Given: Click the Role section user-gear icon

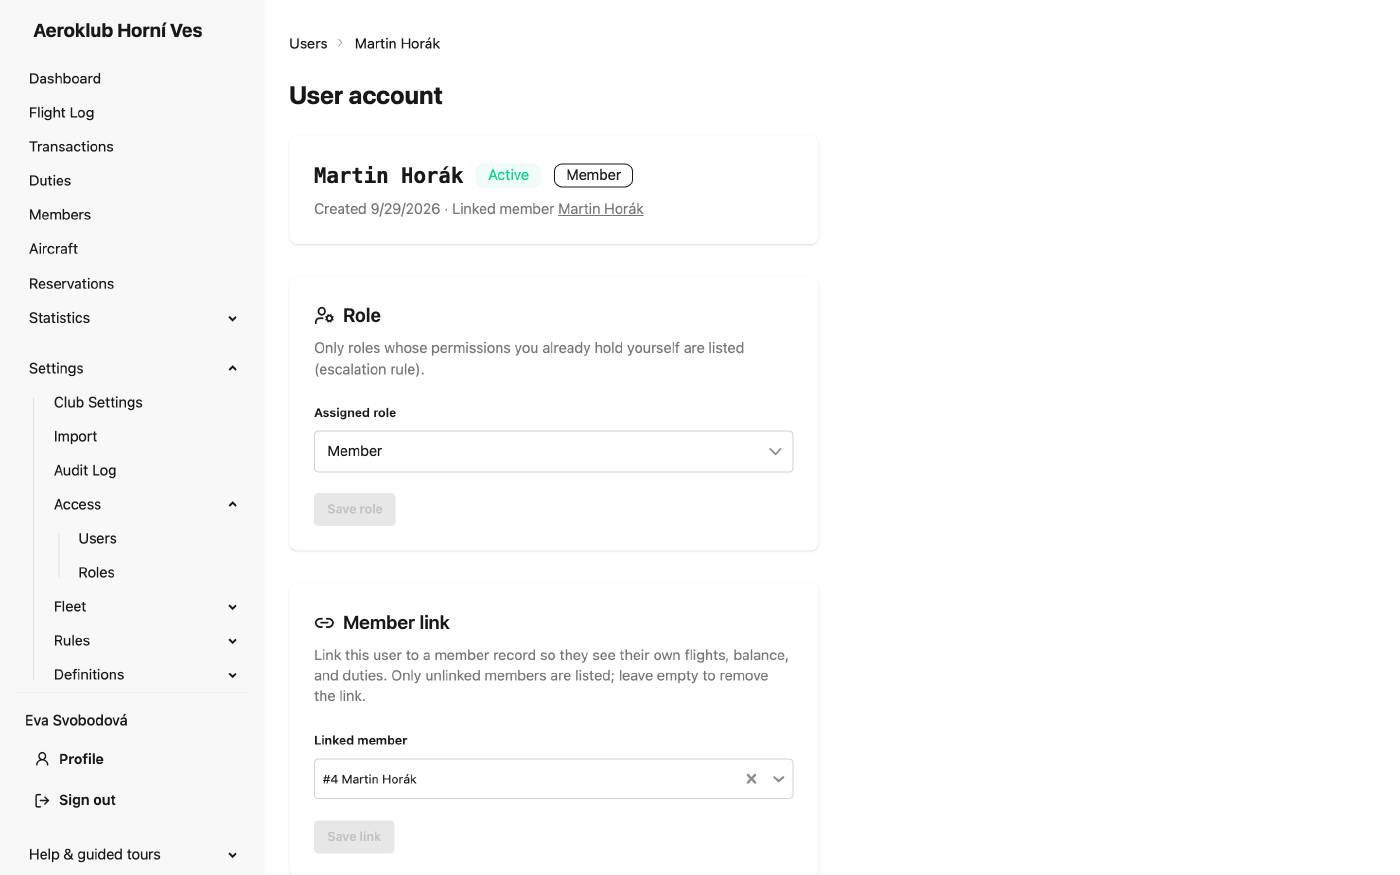Looking at the screenshot, I should [324, 316].
